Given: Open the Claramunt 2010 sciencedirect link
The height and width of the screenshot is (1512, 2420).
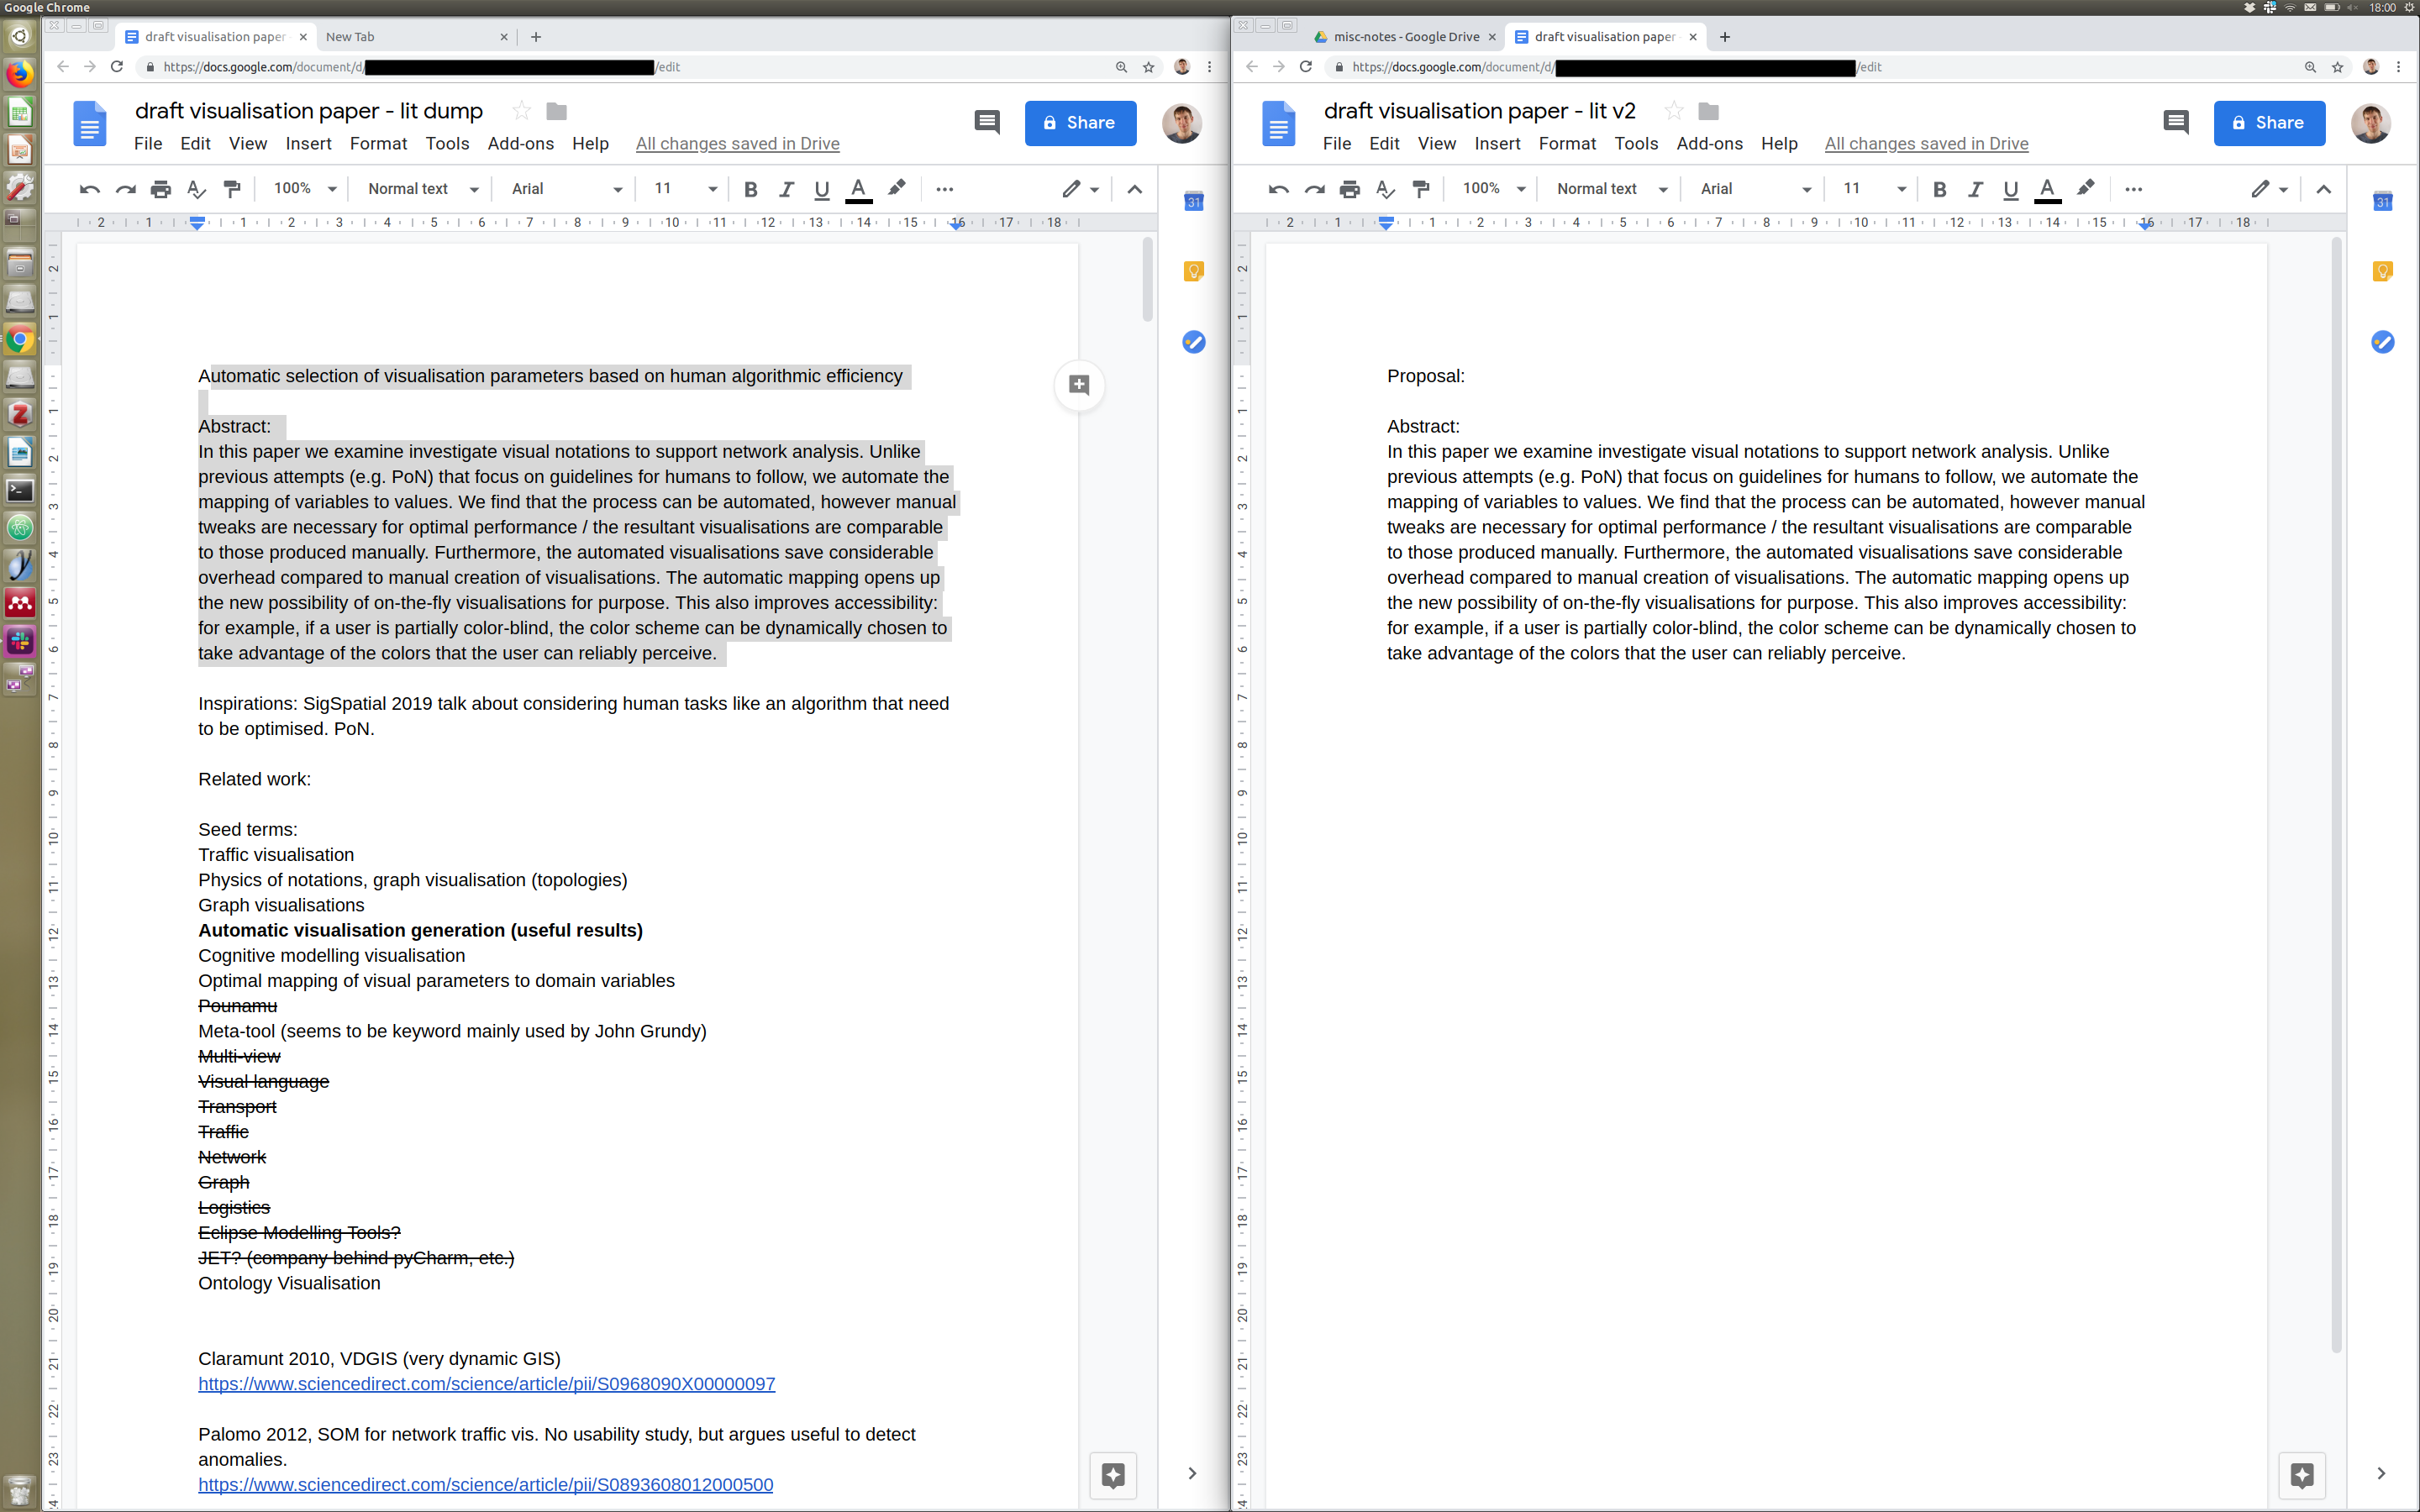Looking at the screenshot, I should coord(486,1384).
